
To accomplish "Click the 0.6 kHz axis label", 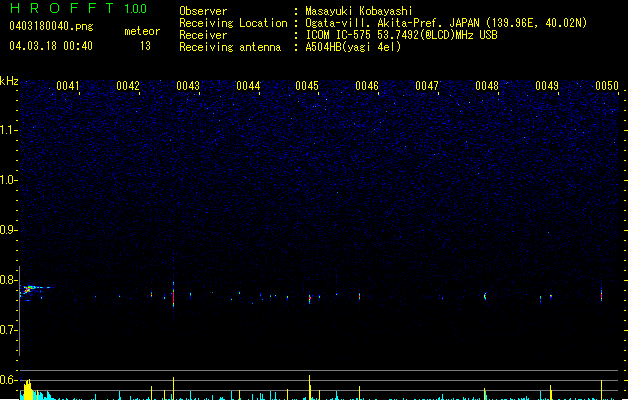I will point(8,380).
